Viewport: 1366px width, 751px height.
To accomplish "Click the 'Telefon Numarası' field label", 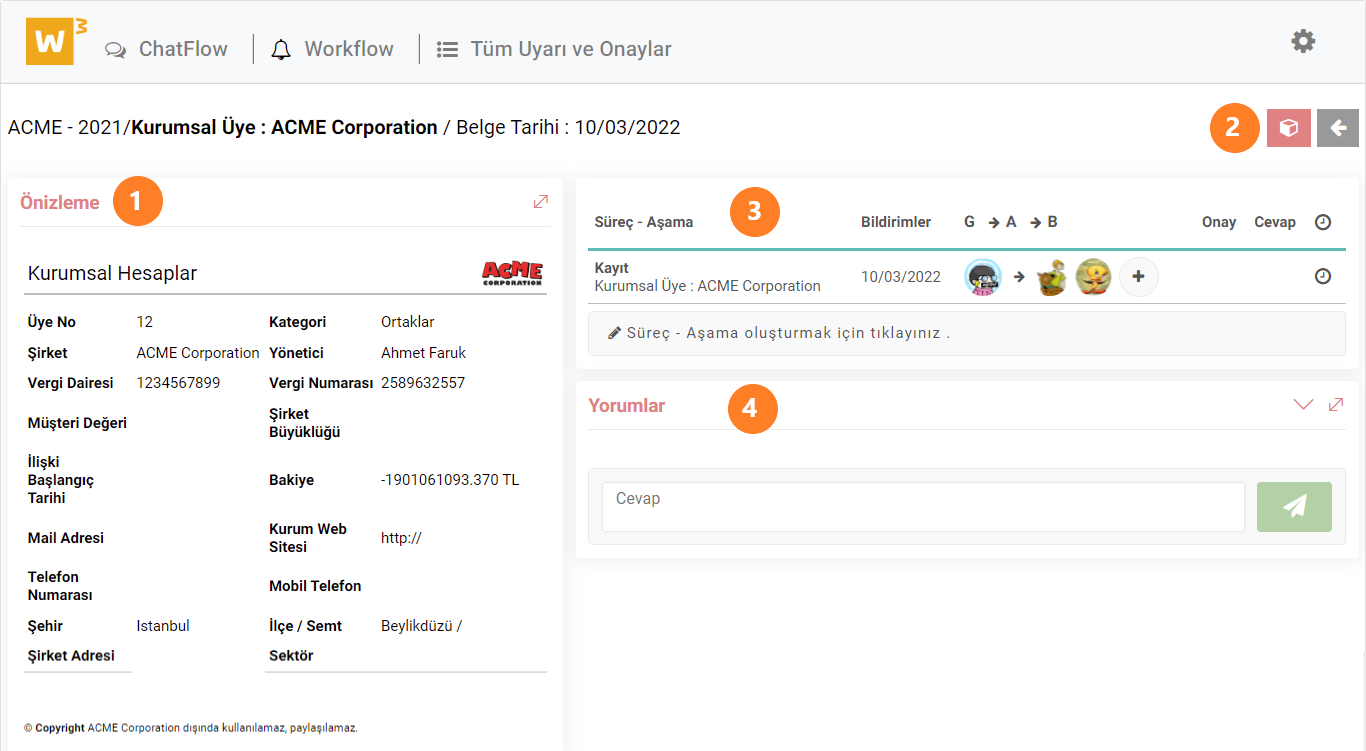I will pyautogui.click(x=60, y=586).
